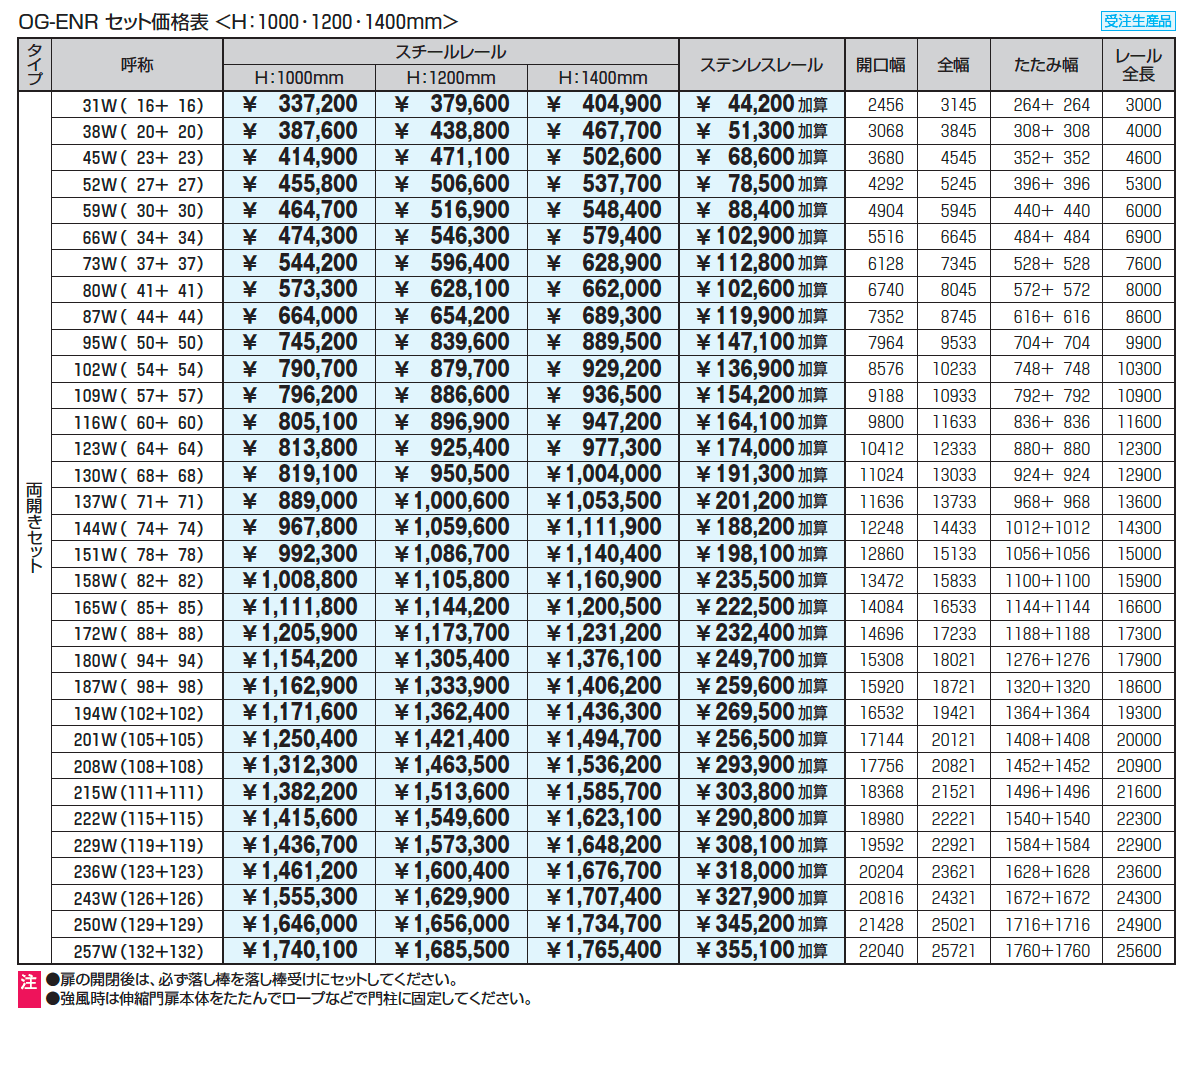Viewport: 1200px width, 1066px height.
Task: Select the 全幅 column header
Action: tap(953, 65)
